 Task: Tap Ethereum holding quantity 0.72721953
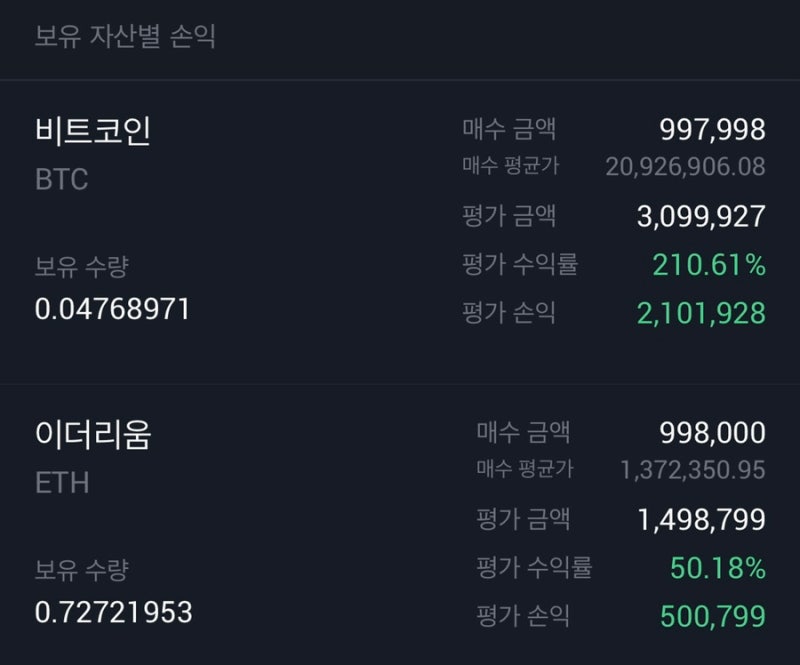point(113,612)
